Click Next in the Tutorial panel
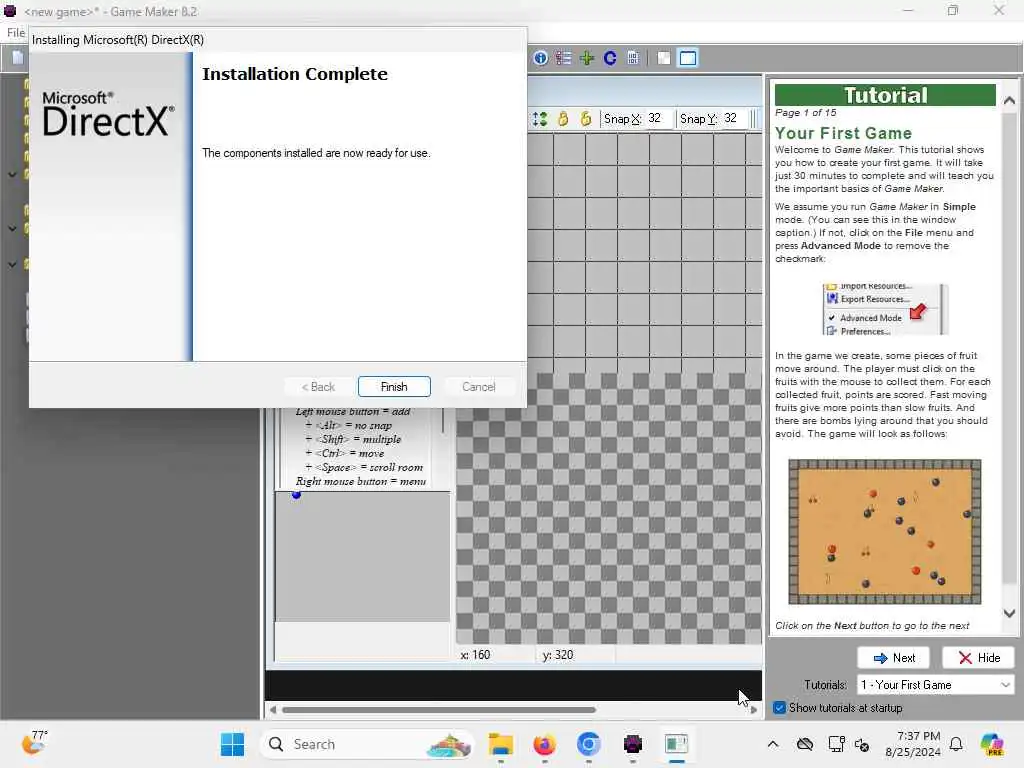Image resolution: width=1024 pixels, height=768 pixels. pos(893,658)
